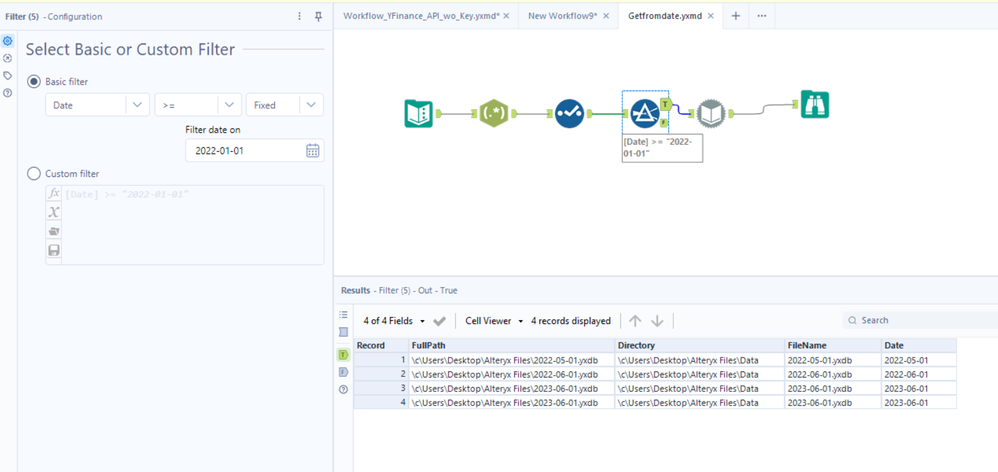The height and width of the screenshot is (472, 998).
Task: Click the Directory tool on the canvas
Action: tap(418, 114)
